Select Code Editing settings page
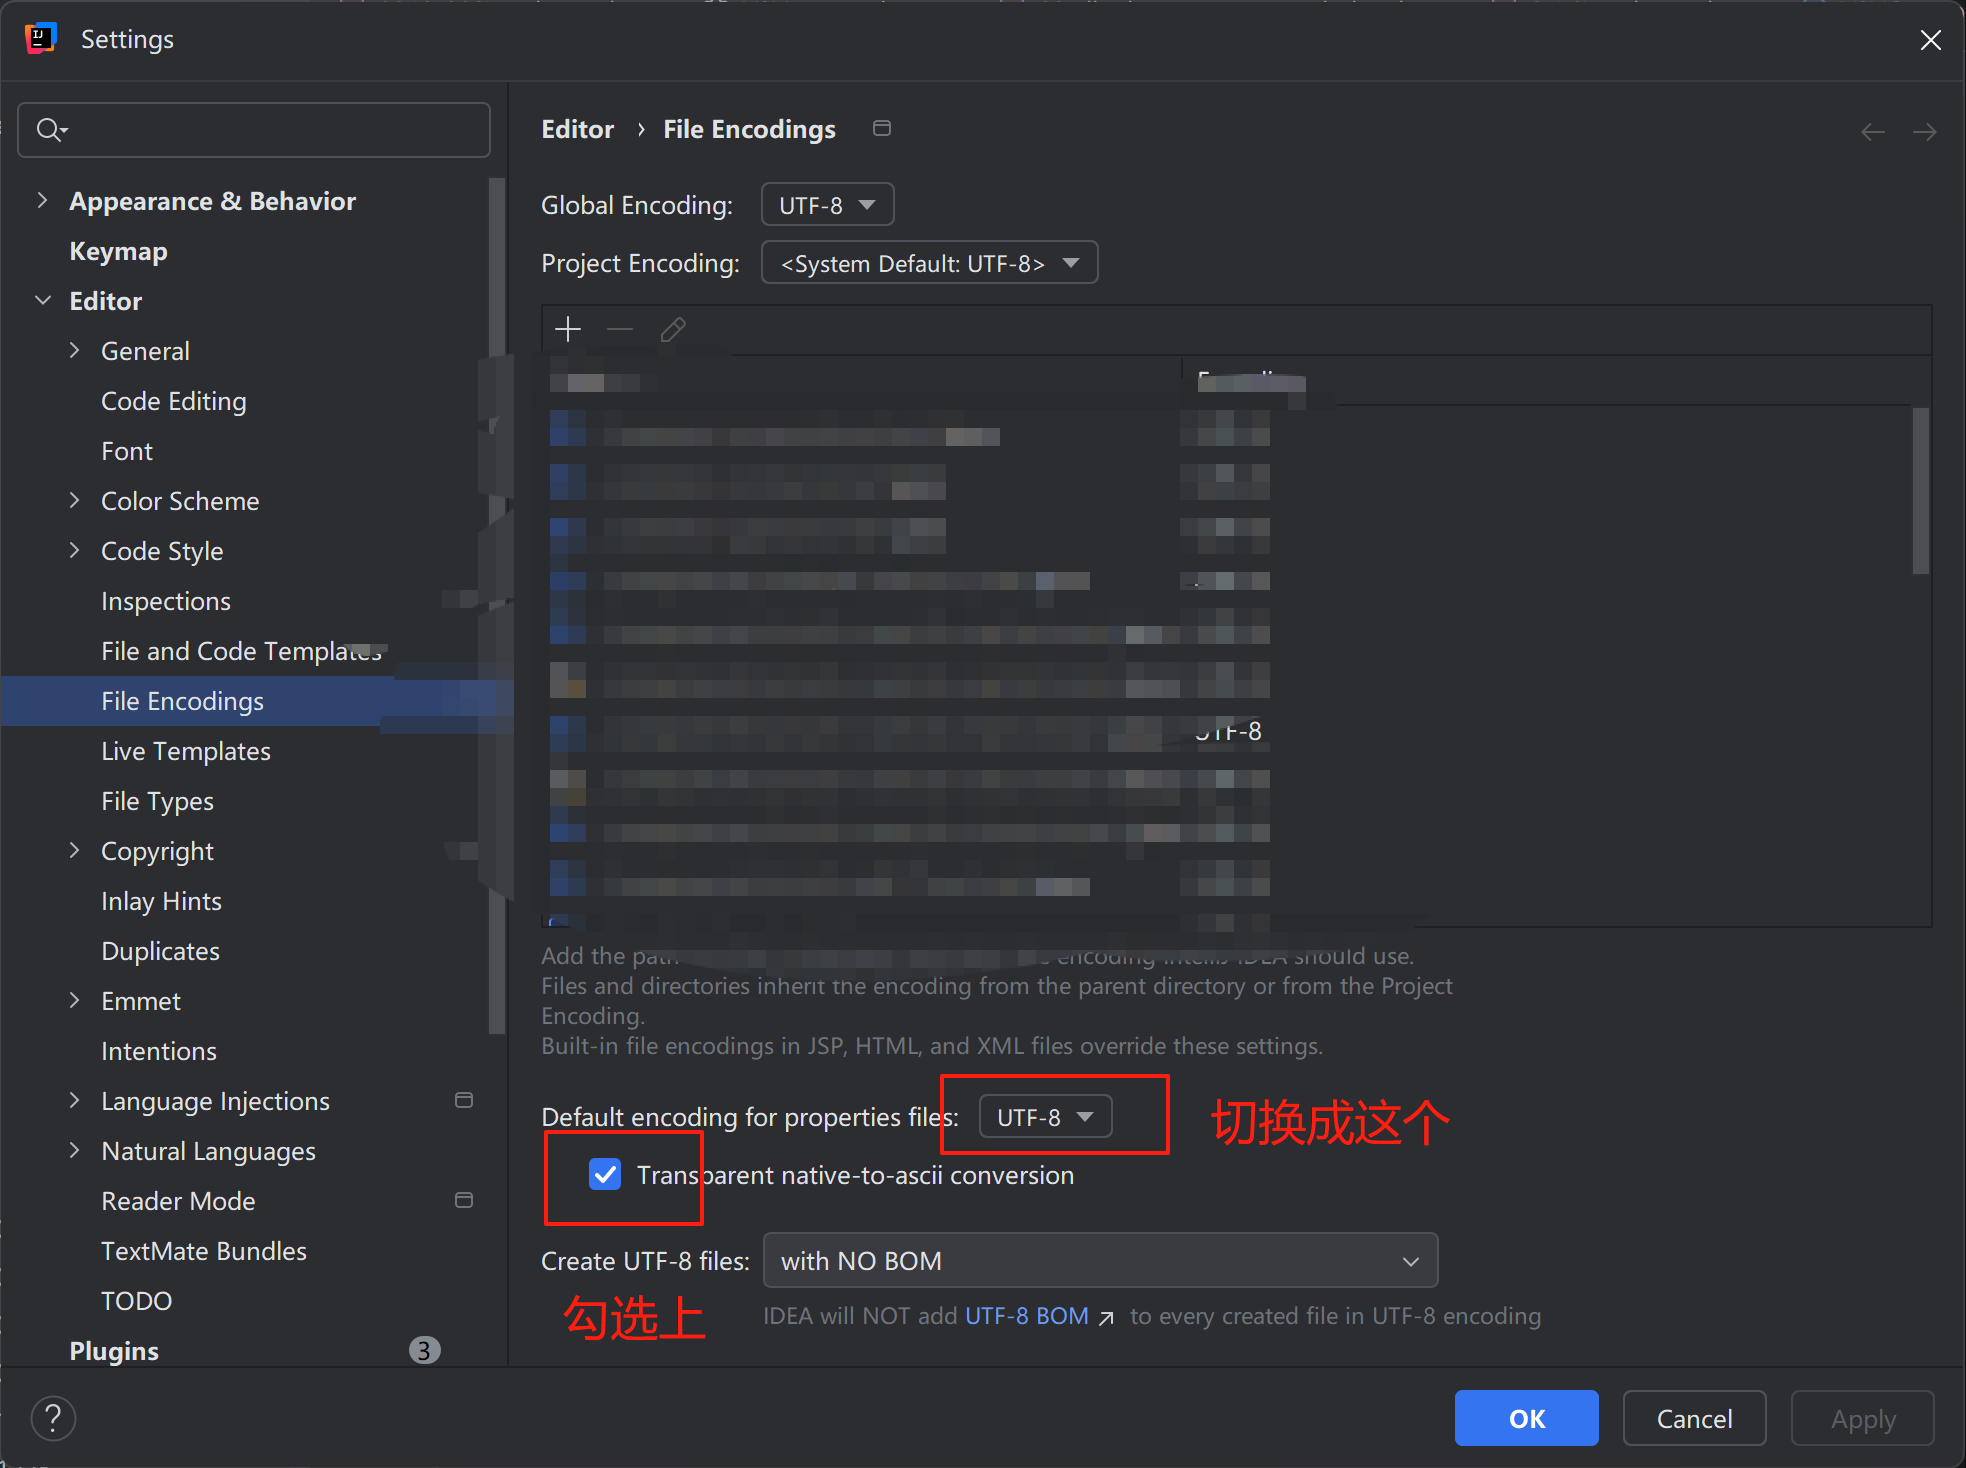This screenshot has height=1468, width=1966. coord(174,401)
